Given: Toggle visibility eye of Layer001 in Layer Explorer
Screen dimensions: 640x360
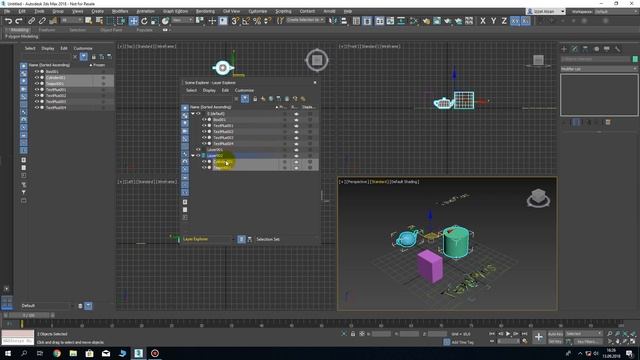Looking at the screenshot, I should tap(198, 150).
